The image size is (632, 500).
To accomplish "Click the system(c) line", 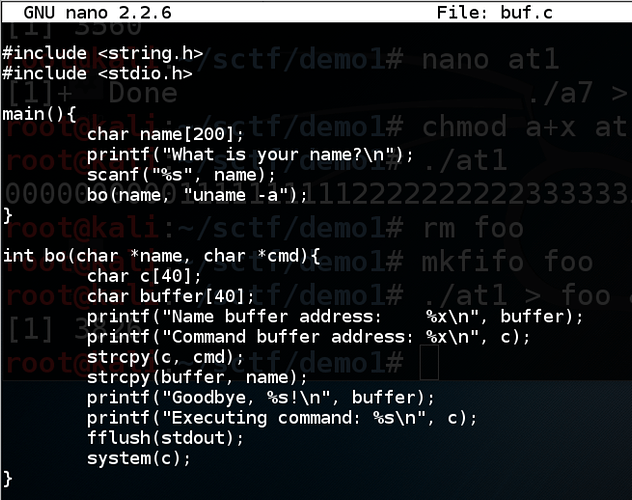I will click(139, 459).
